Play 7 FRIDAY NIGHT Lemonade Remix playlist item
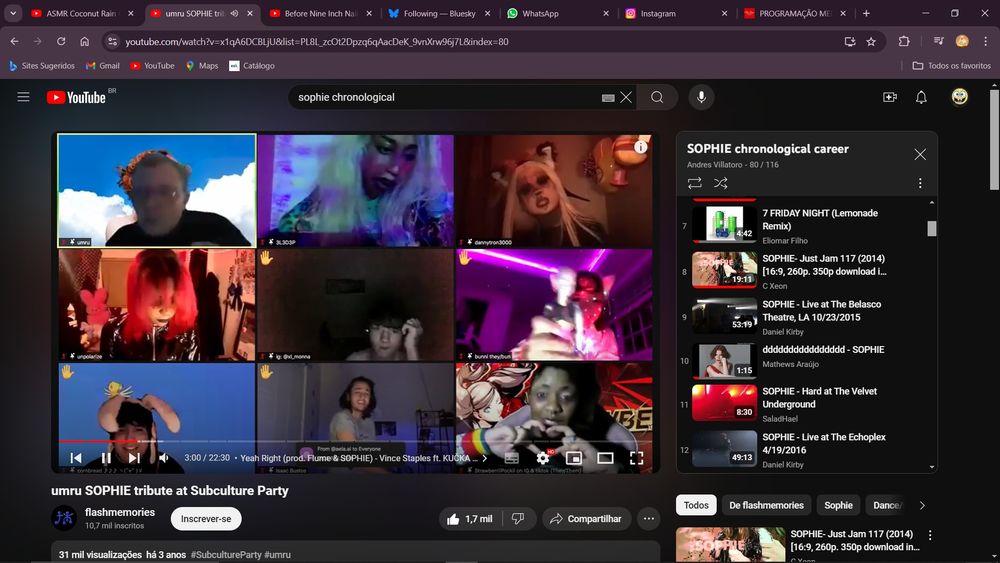The height and width of the screenshot is (563, 1000). 804,226
